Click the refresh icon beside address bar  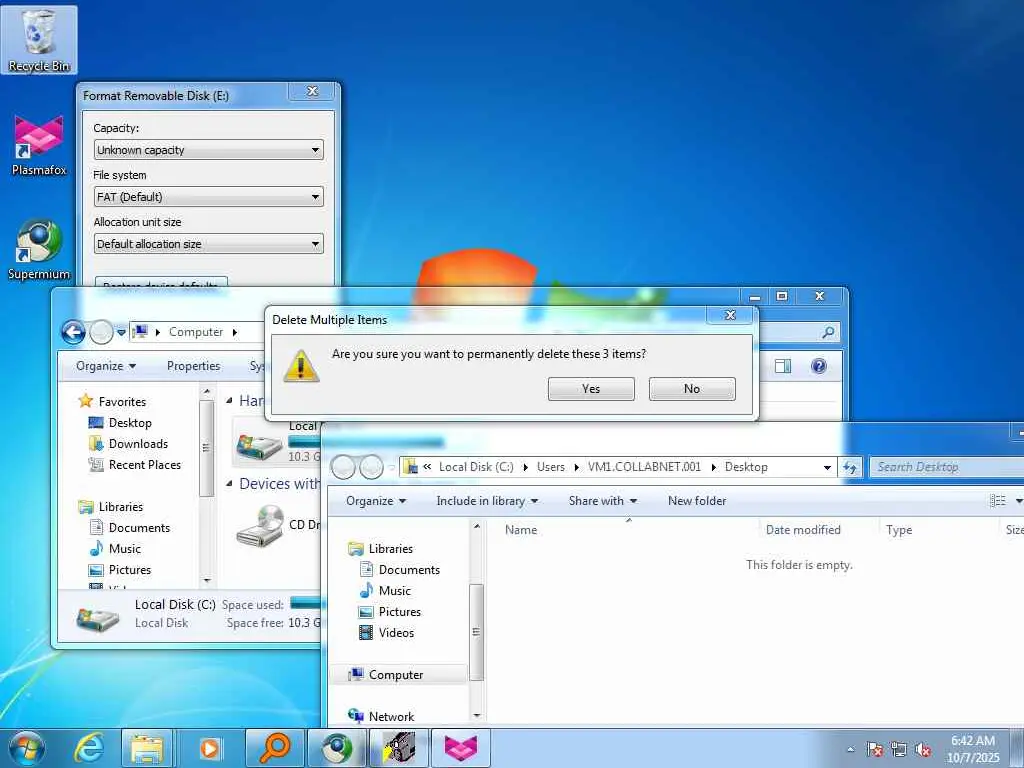(x=850, y=468)
